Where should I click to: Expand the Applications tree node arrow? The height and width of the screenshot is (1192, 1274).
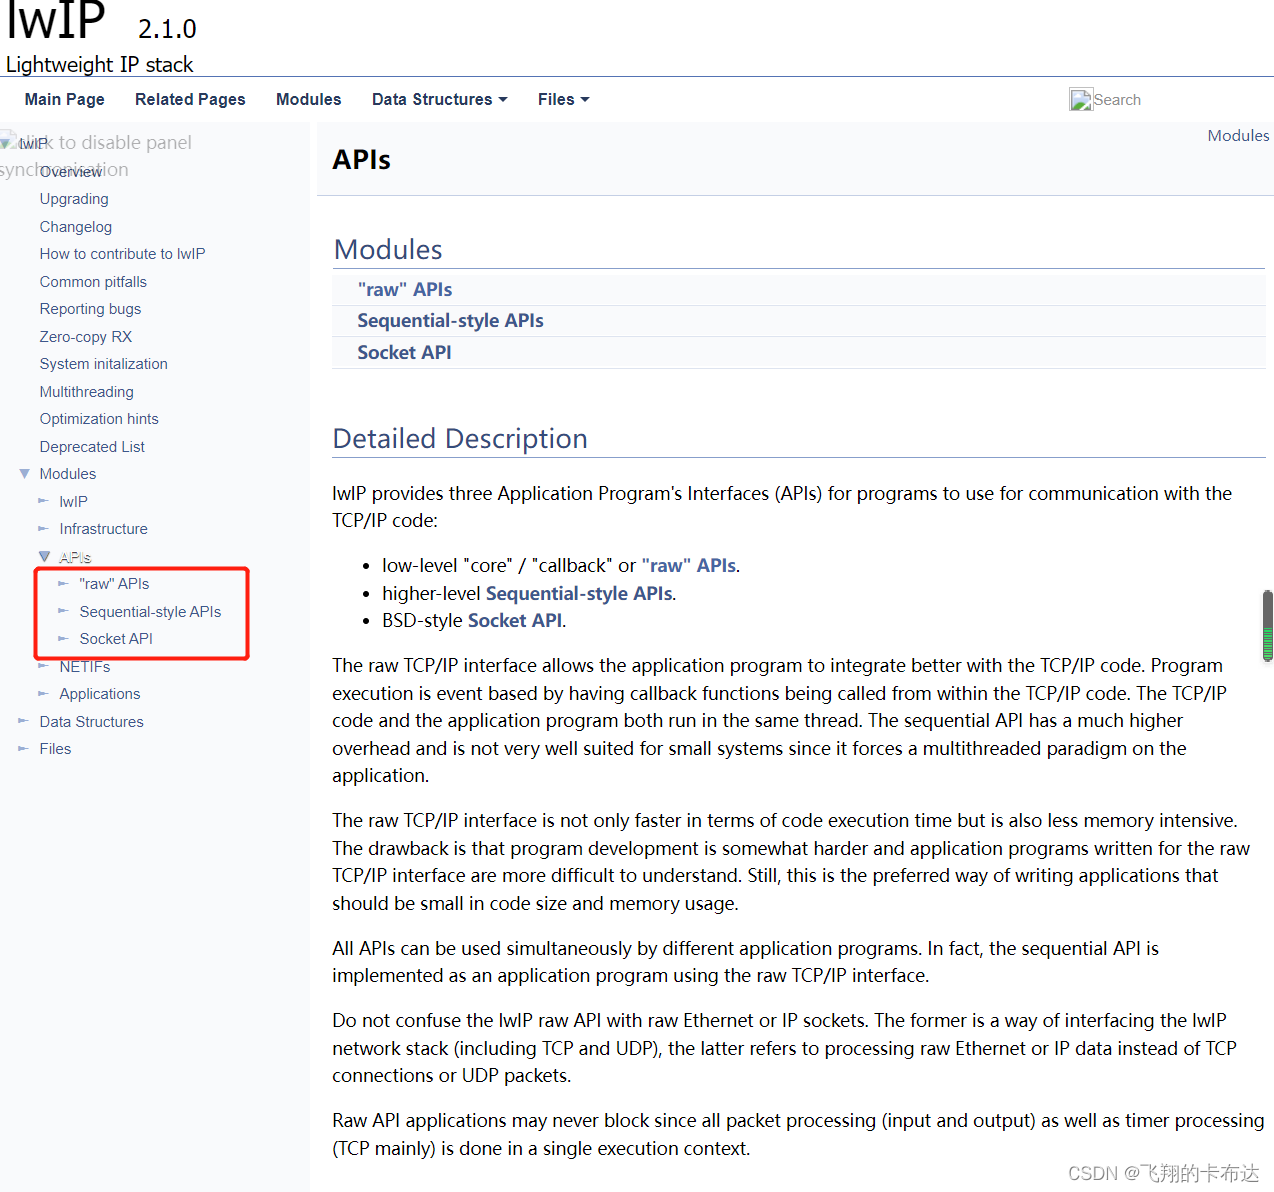click(43, 694)
